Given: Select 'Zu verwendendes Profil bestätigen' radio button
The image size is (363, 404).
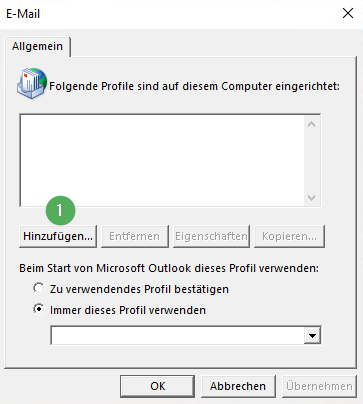Looking at the screenshot, I should 39,288.
